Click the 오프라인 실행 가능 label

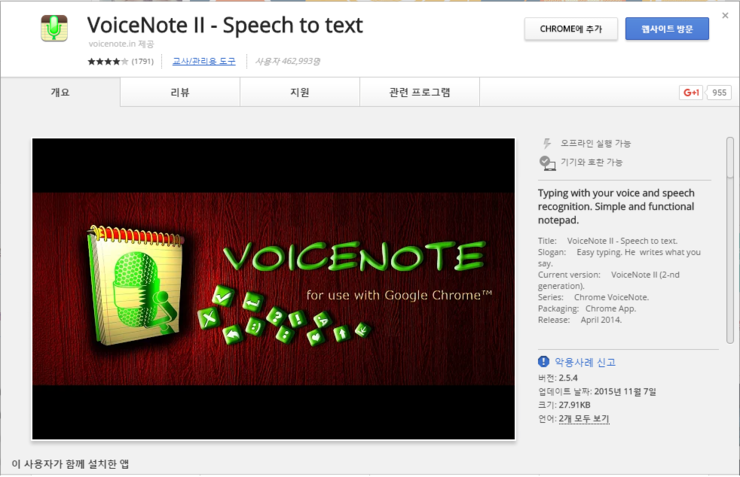click(596, 143)
